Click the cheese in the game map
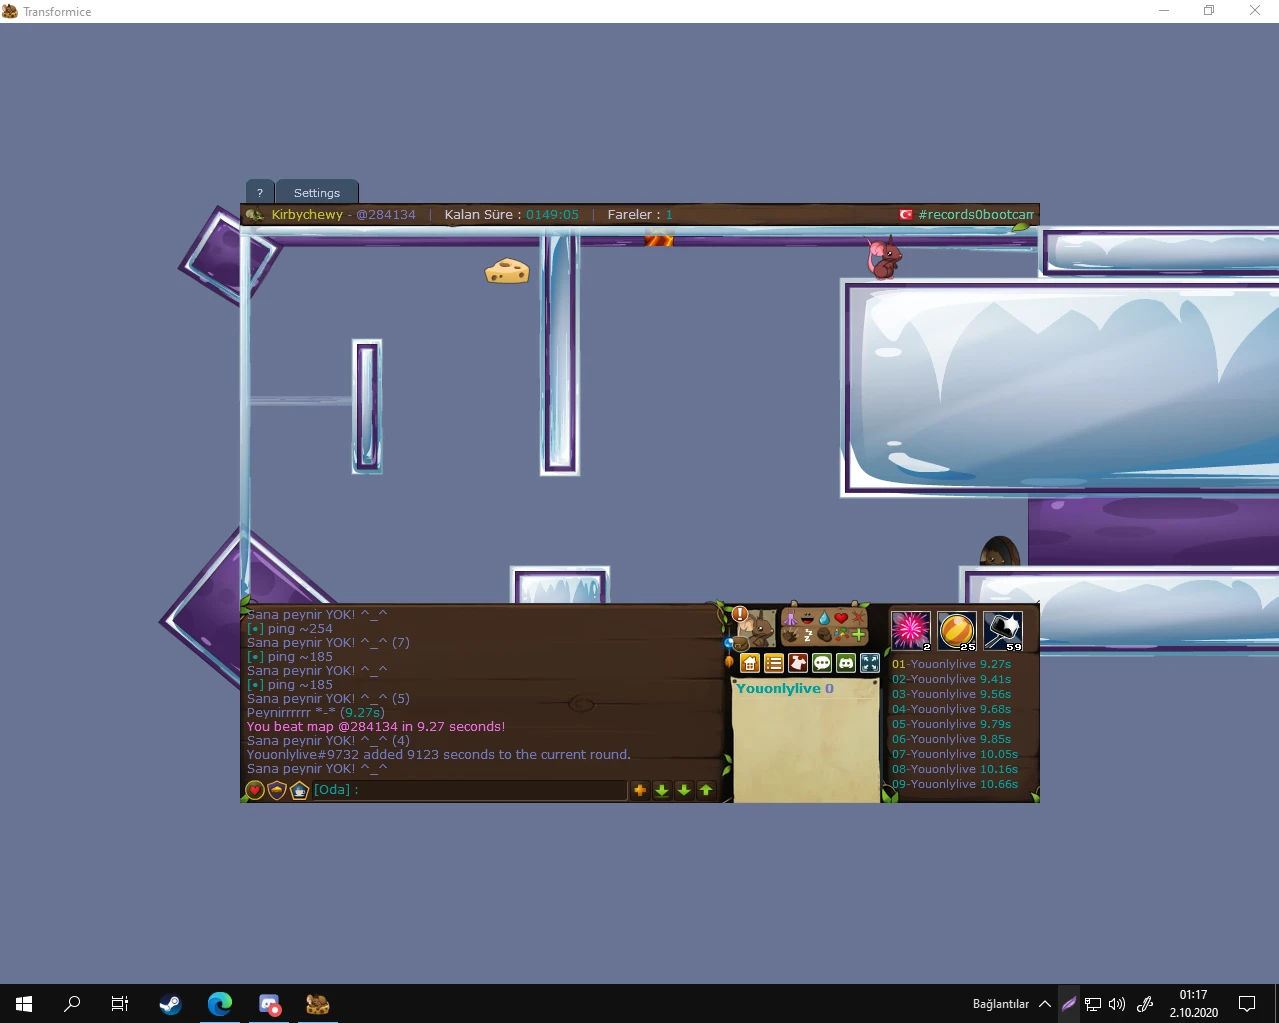This screenshot has height=1023, width=1279. click(507, 271)
